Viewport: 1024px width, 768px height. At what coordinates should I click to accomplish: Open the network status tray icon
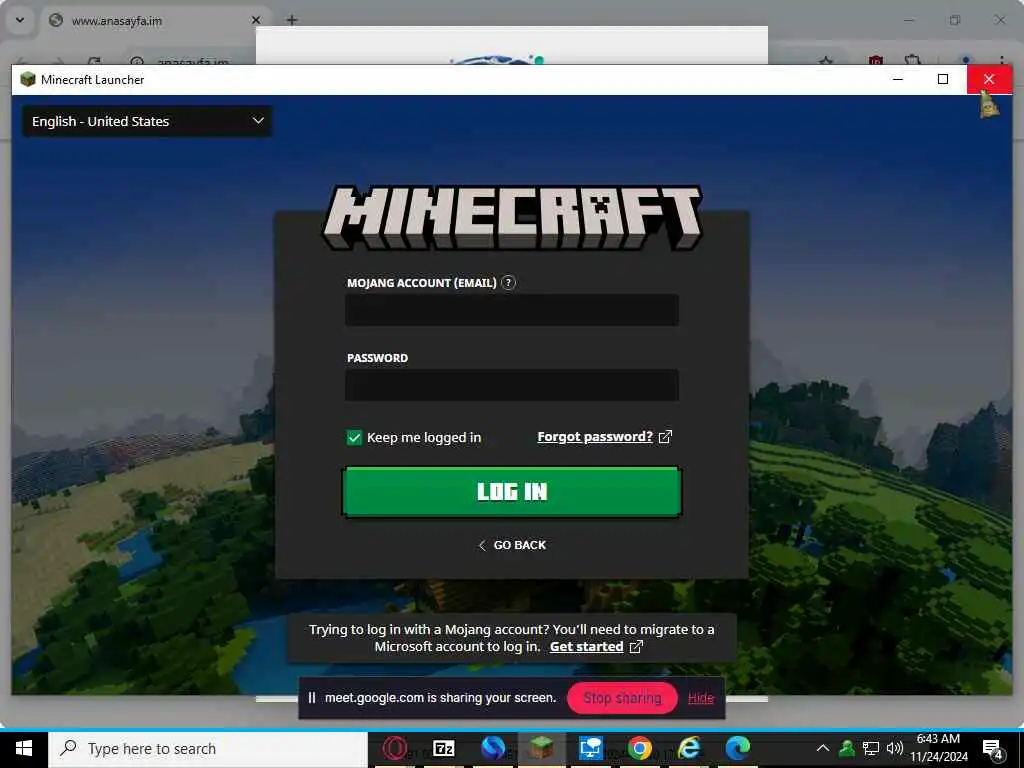[871, 748]
